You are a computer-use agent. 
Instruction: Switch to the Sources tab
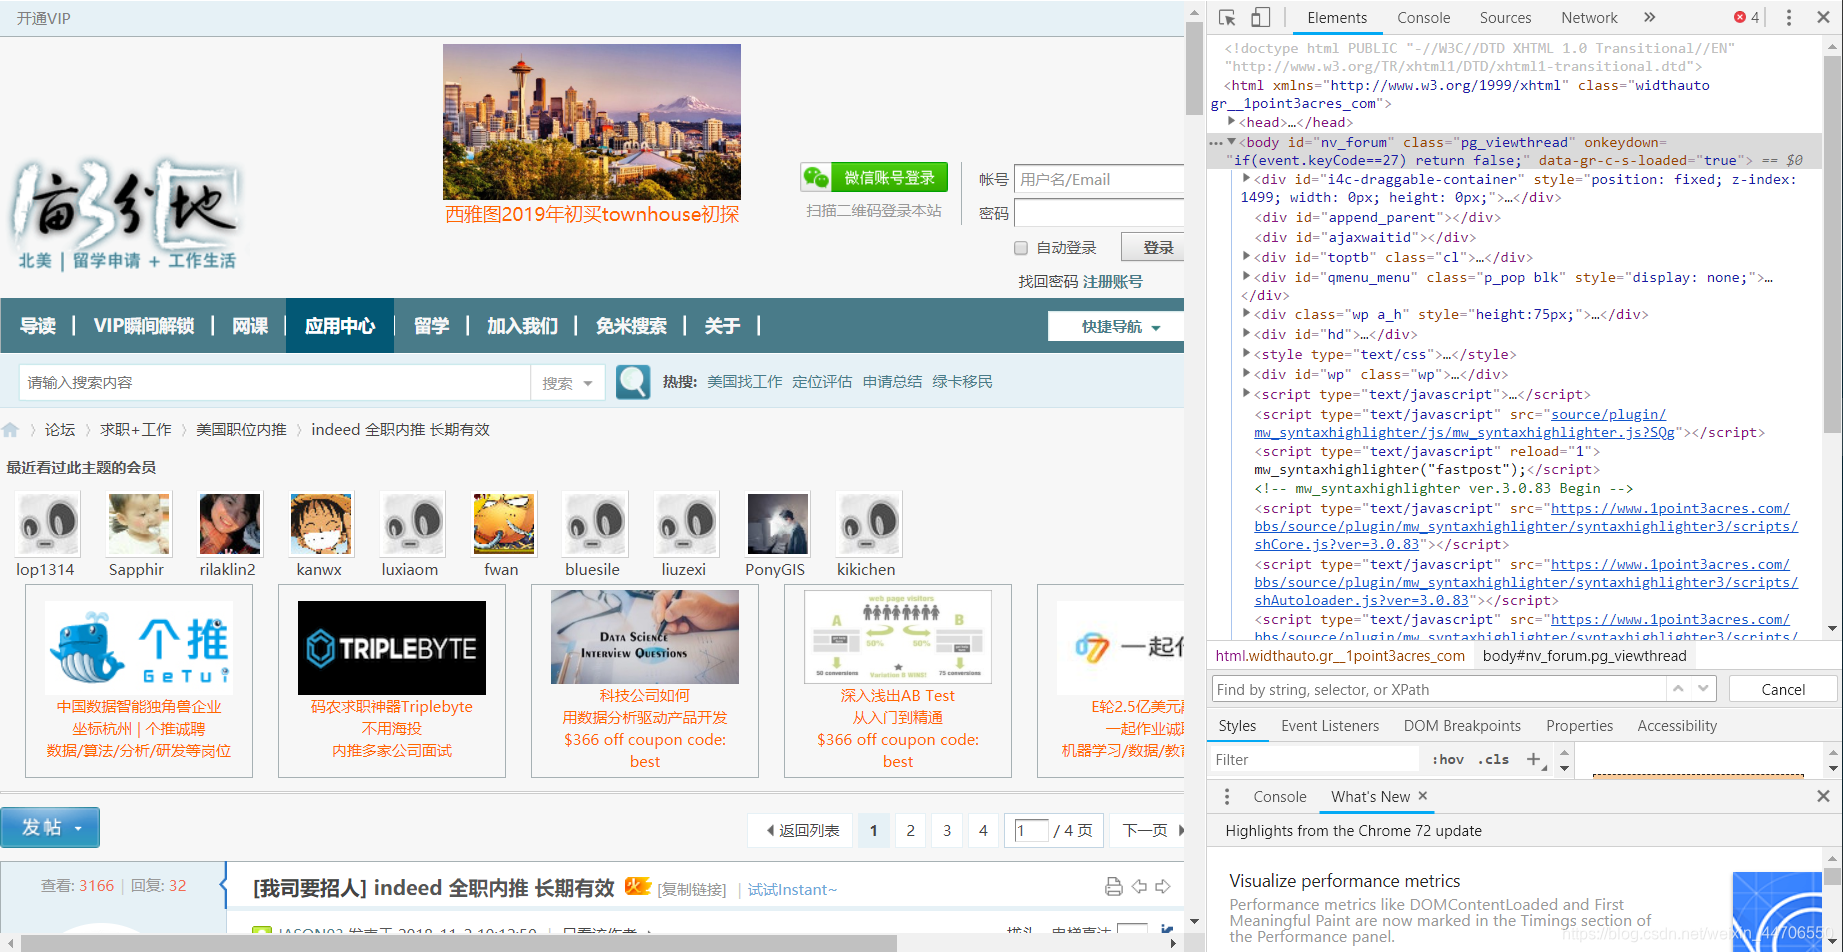pos(1505,17)
